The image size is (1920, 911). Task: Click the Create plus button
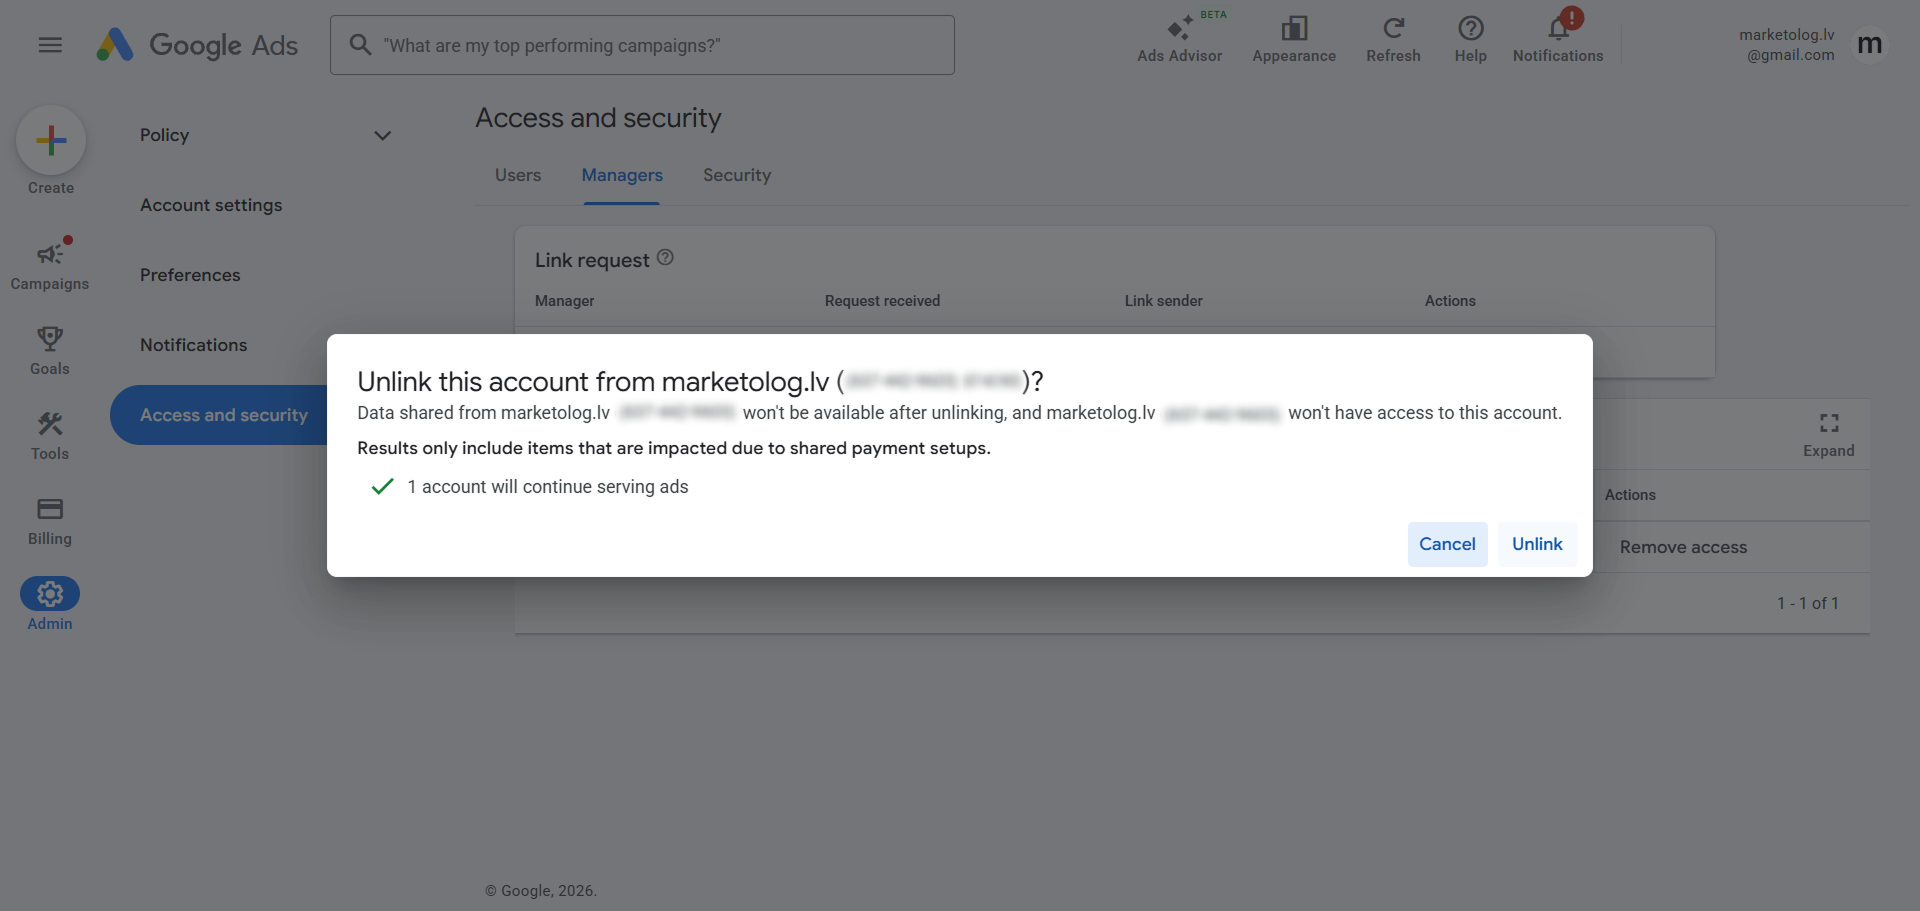51,140
